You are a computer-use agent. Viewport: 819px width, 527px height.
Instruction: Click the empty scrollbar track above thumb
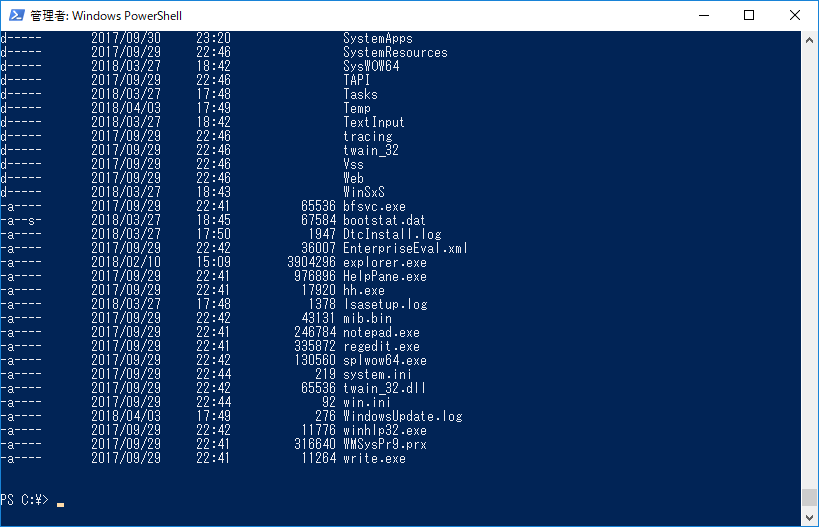[x=809, y=268]
